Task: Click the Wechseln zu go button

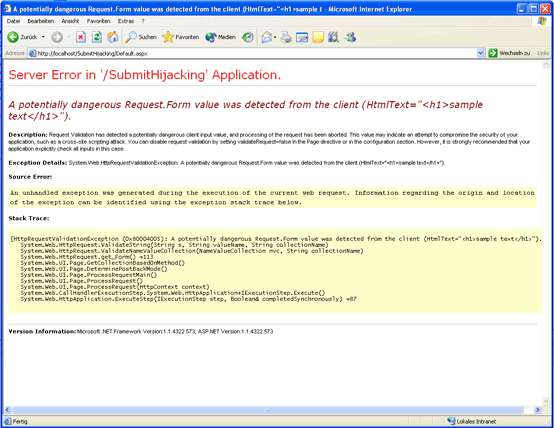Action: (x=509, y=53)
